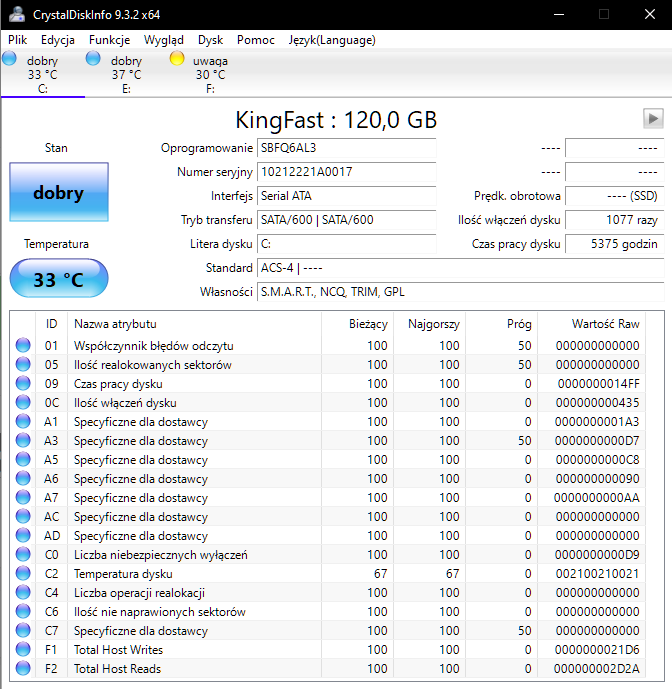The width and height of the screenshot is (672, 689).
Task: Open the Edycja menu
Action: [58, 40]
